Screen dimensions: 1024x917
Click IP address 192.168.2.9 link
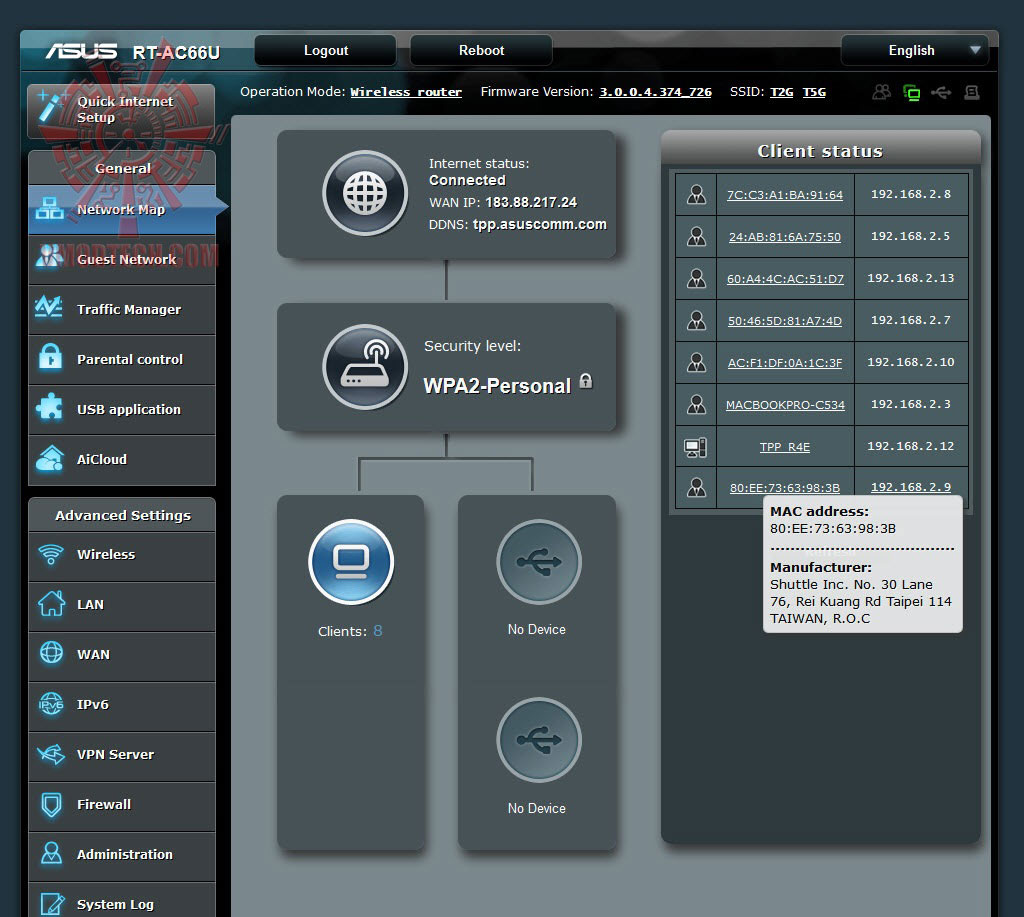[x=911, y=487]
